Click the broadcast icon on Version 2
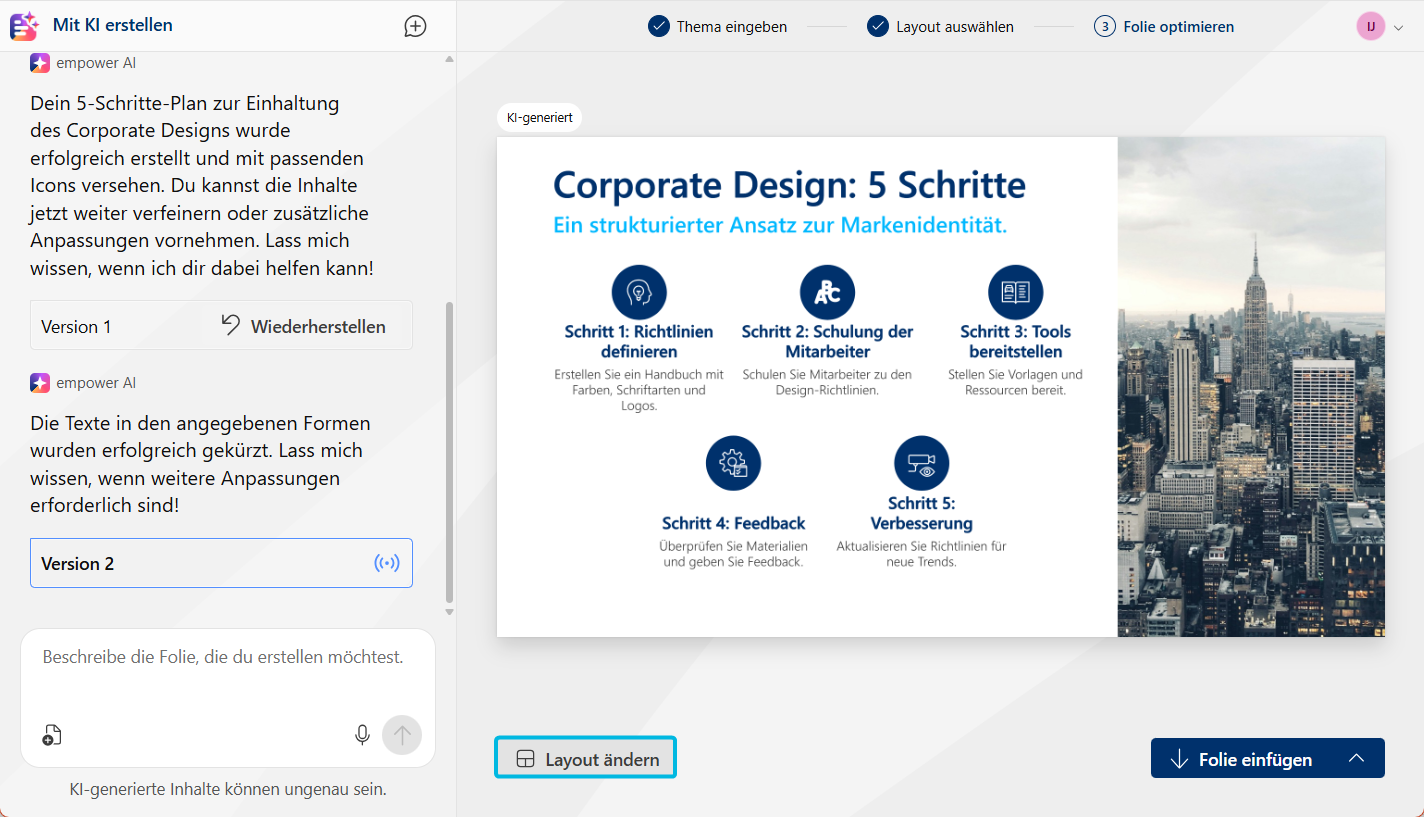Viewport: 1424px width, 817px height. (x=387, y=563)
